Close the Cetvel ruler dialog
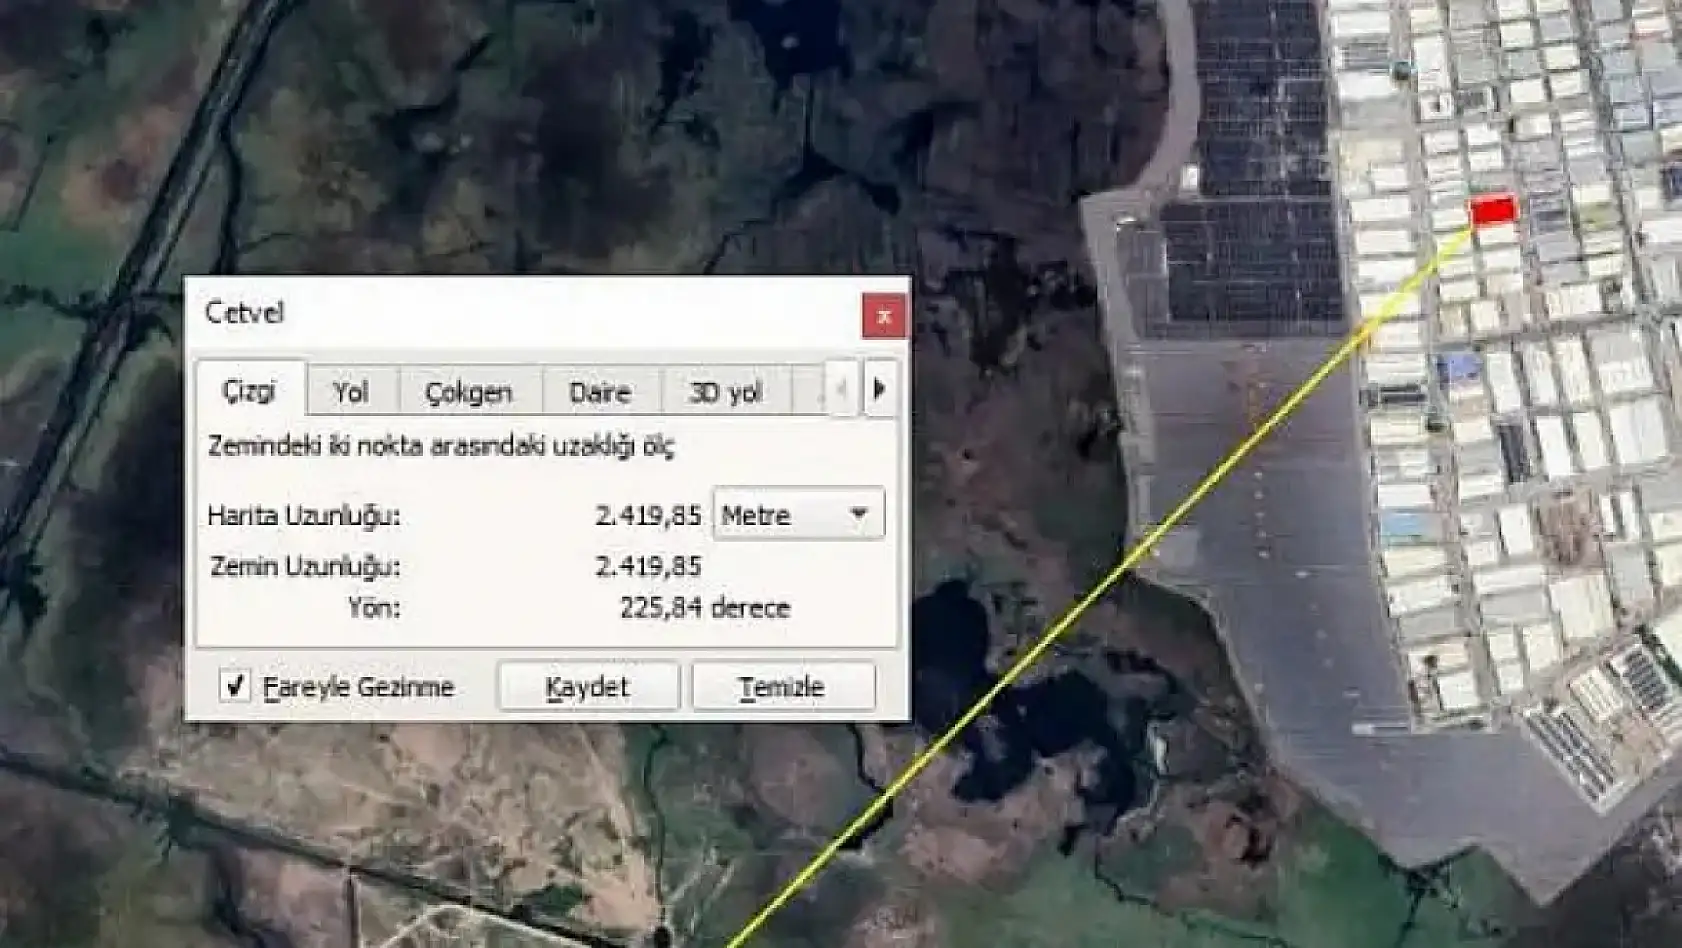Viewport: 1682px width, 948px height. coord(883,316)
